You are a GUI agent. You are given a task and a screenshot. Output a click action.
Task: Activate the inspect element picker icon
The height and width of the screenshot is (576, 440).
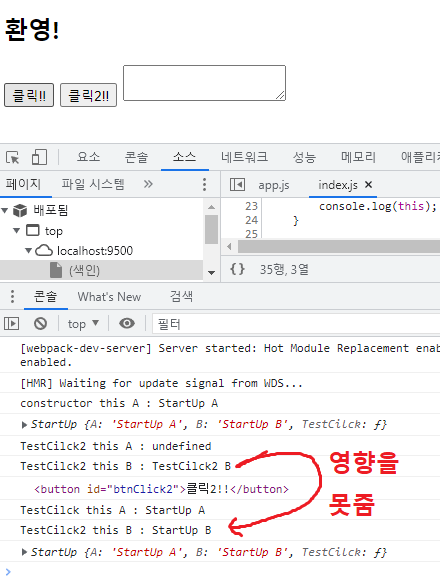(x=12, y=157)
